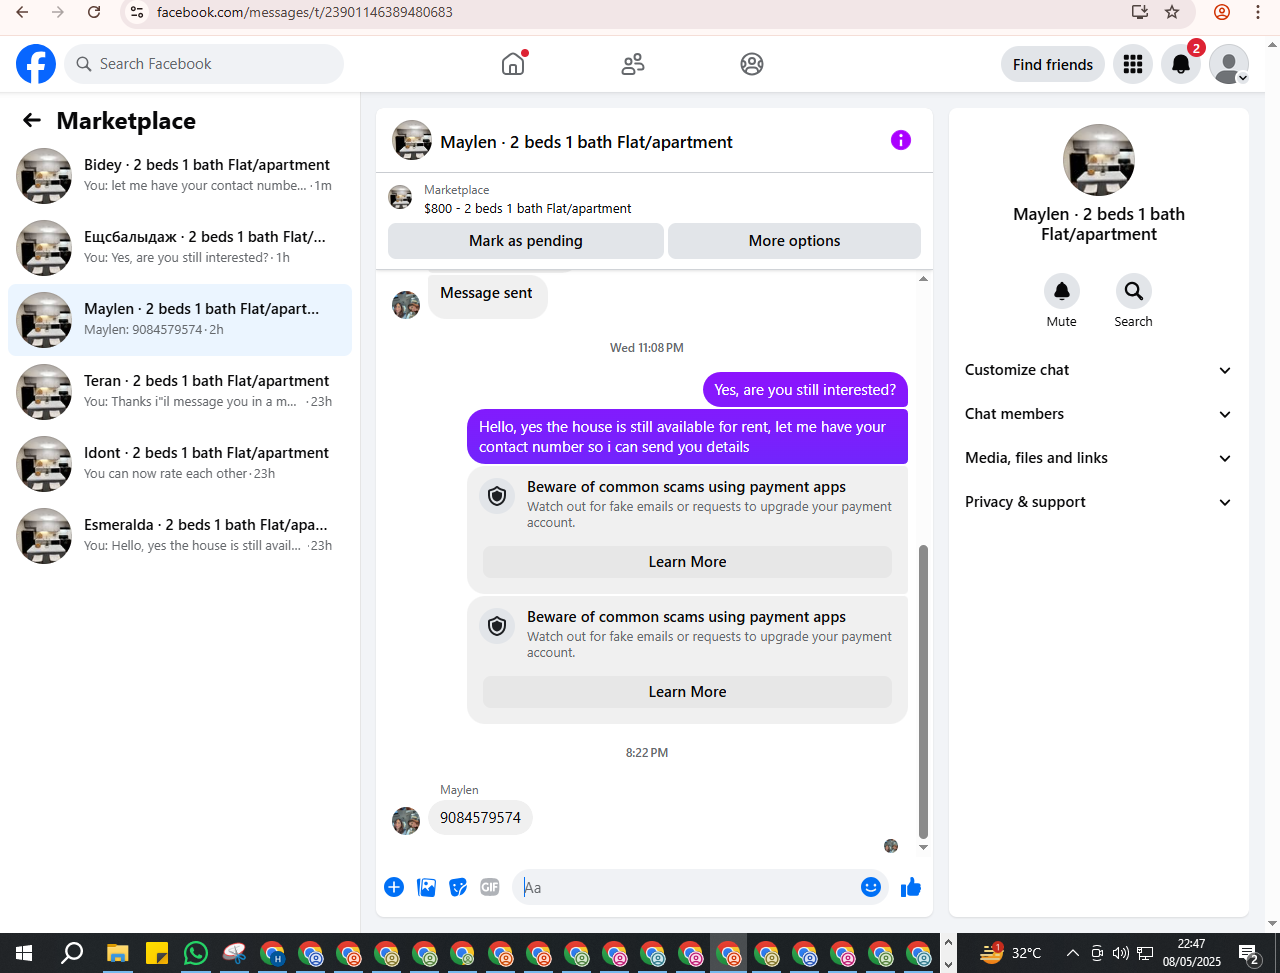This screenshot has width=1280, height=973.
Task: Open File Explorer from the taskbar
Action: tap(118, 953)
